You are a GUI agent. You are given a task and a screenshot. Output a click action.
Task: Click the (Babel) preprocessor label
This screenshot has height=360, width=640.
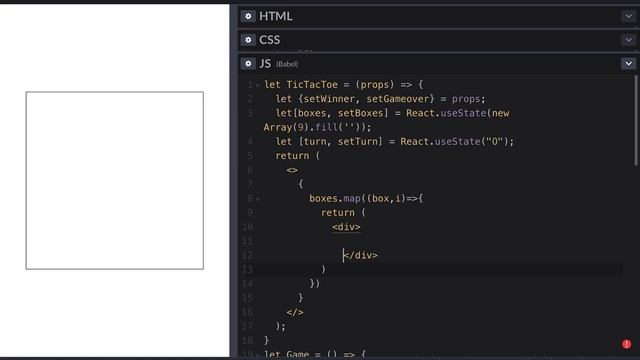287,64
